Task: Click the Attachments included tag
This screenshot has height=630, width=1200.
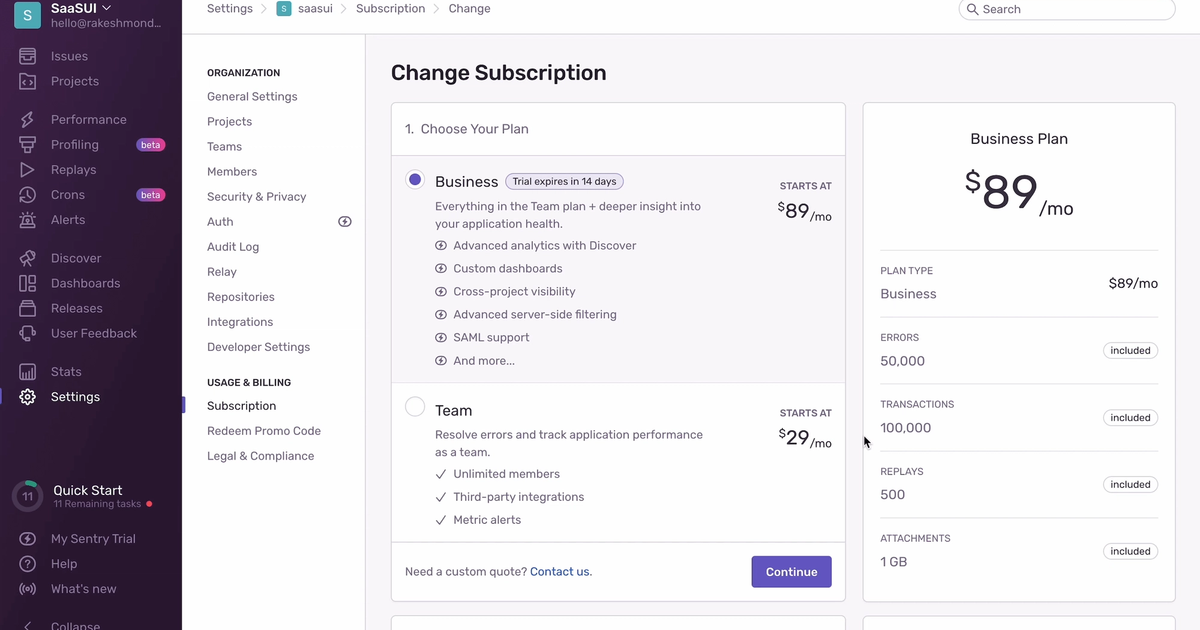Action: [1130, 552]
